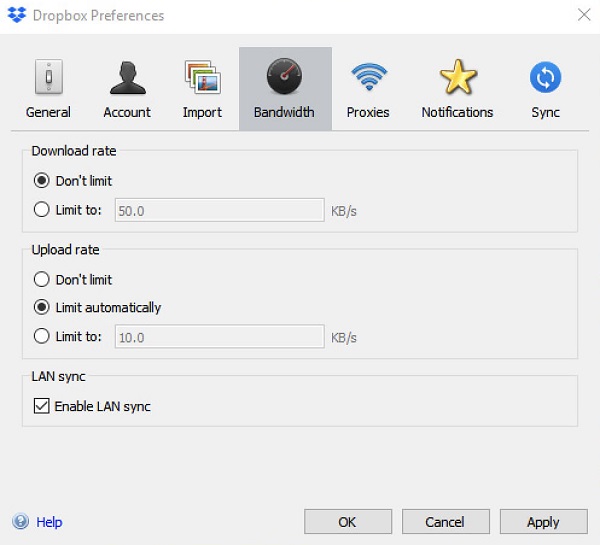Click the Apply button

point(543,522)
